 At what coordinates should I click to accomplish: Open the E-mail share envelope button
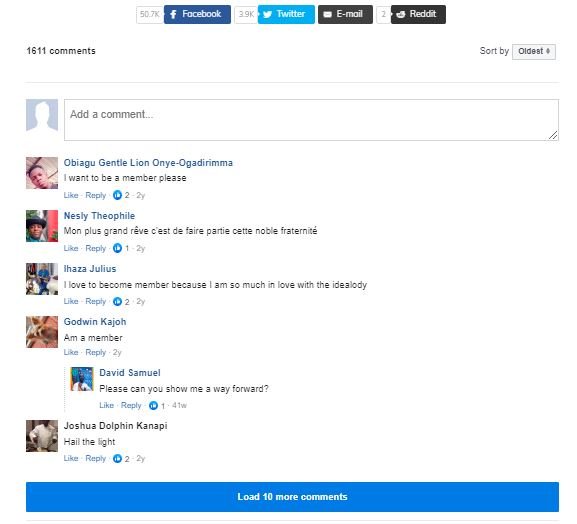pos(345,14)
